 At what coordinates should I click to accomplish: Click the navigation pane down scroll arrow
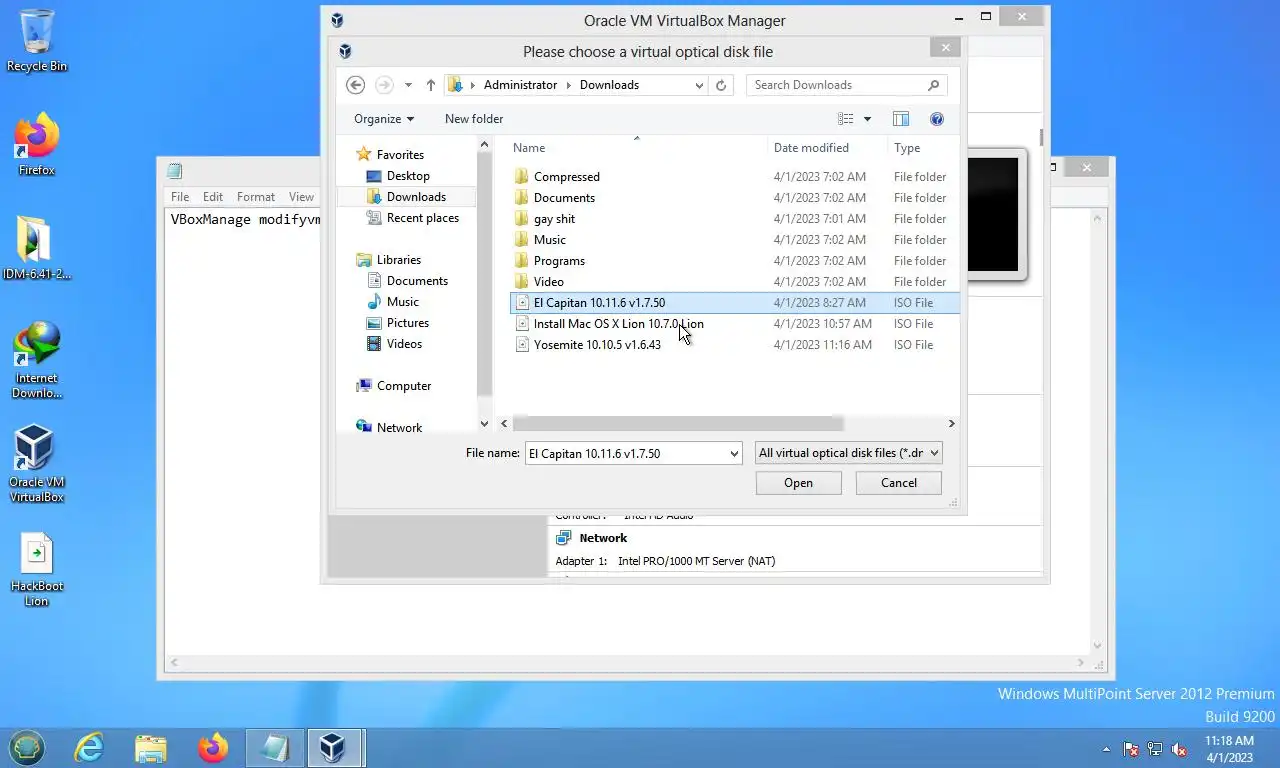click(x=485, y=425)
